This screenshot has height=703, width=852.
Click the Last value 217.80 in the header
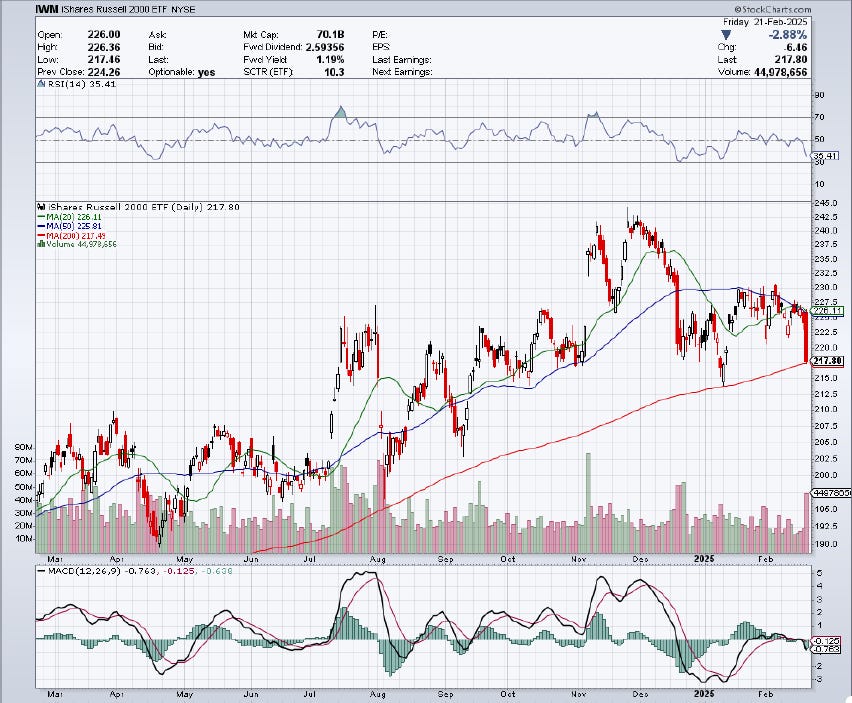[x=791, y=60]
